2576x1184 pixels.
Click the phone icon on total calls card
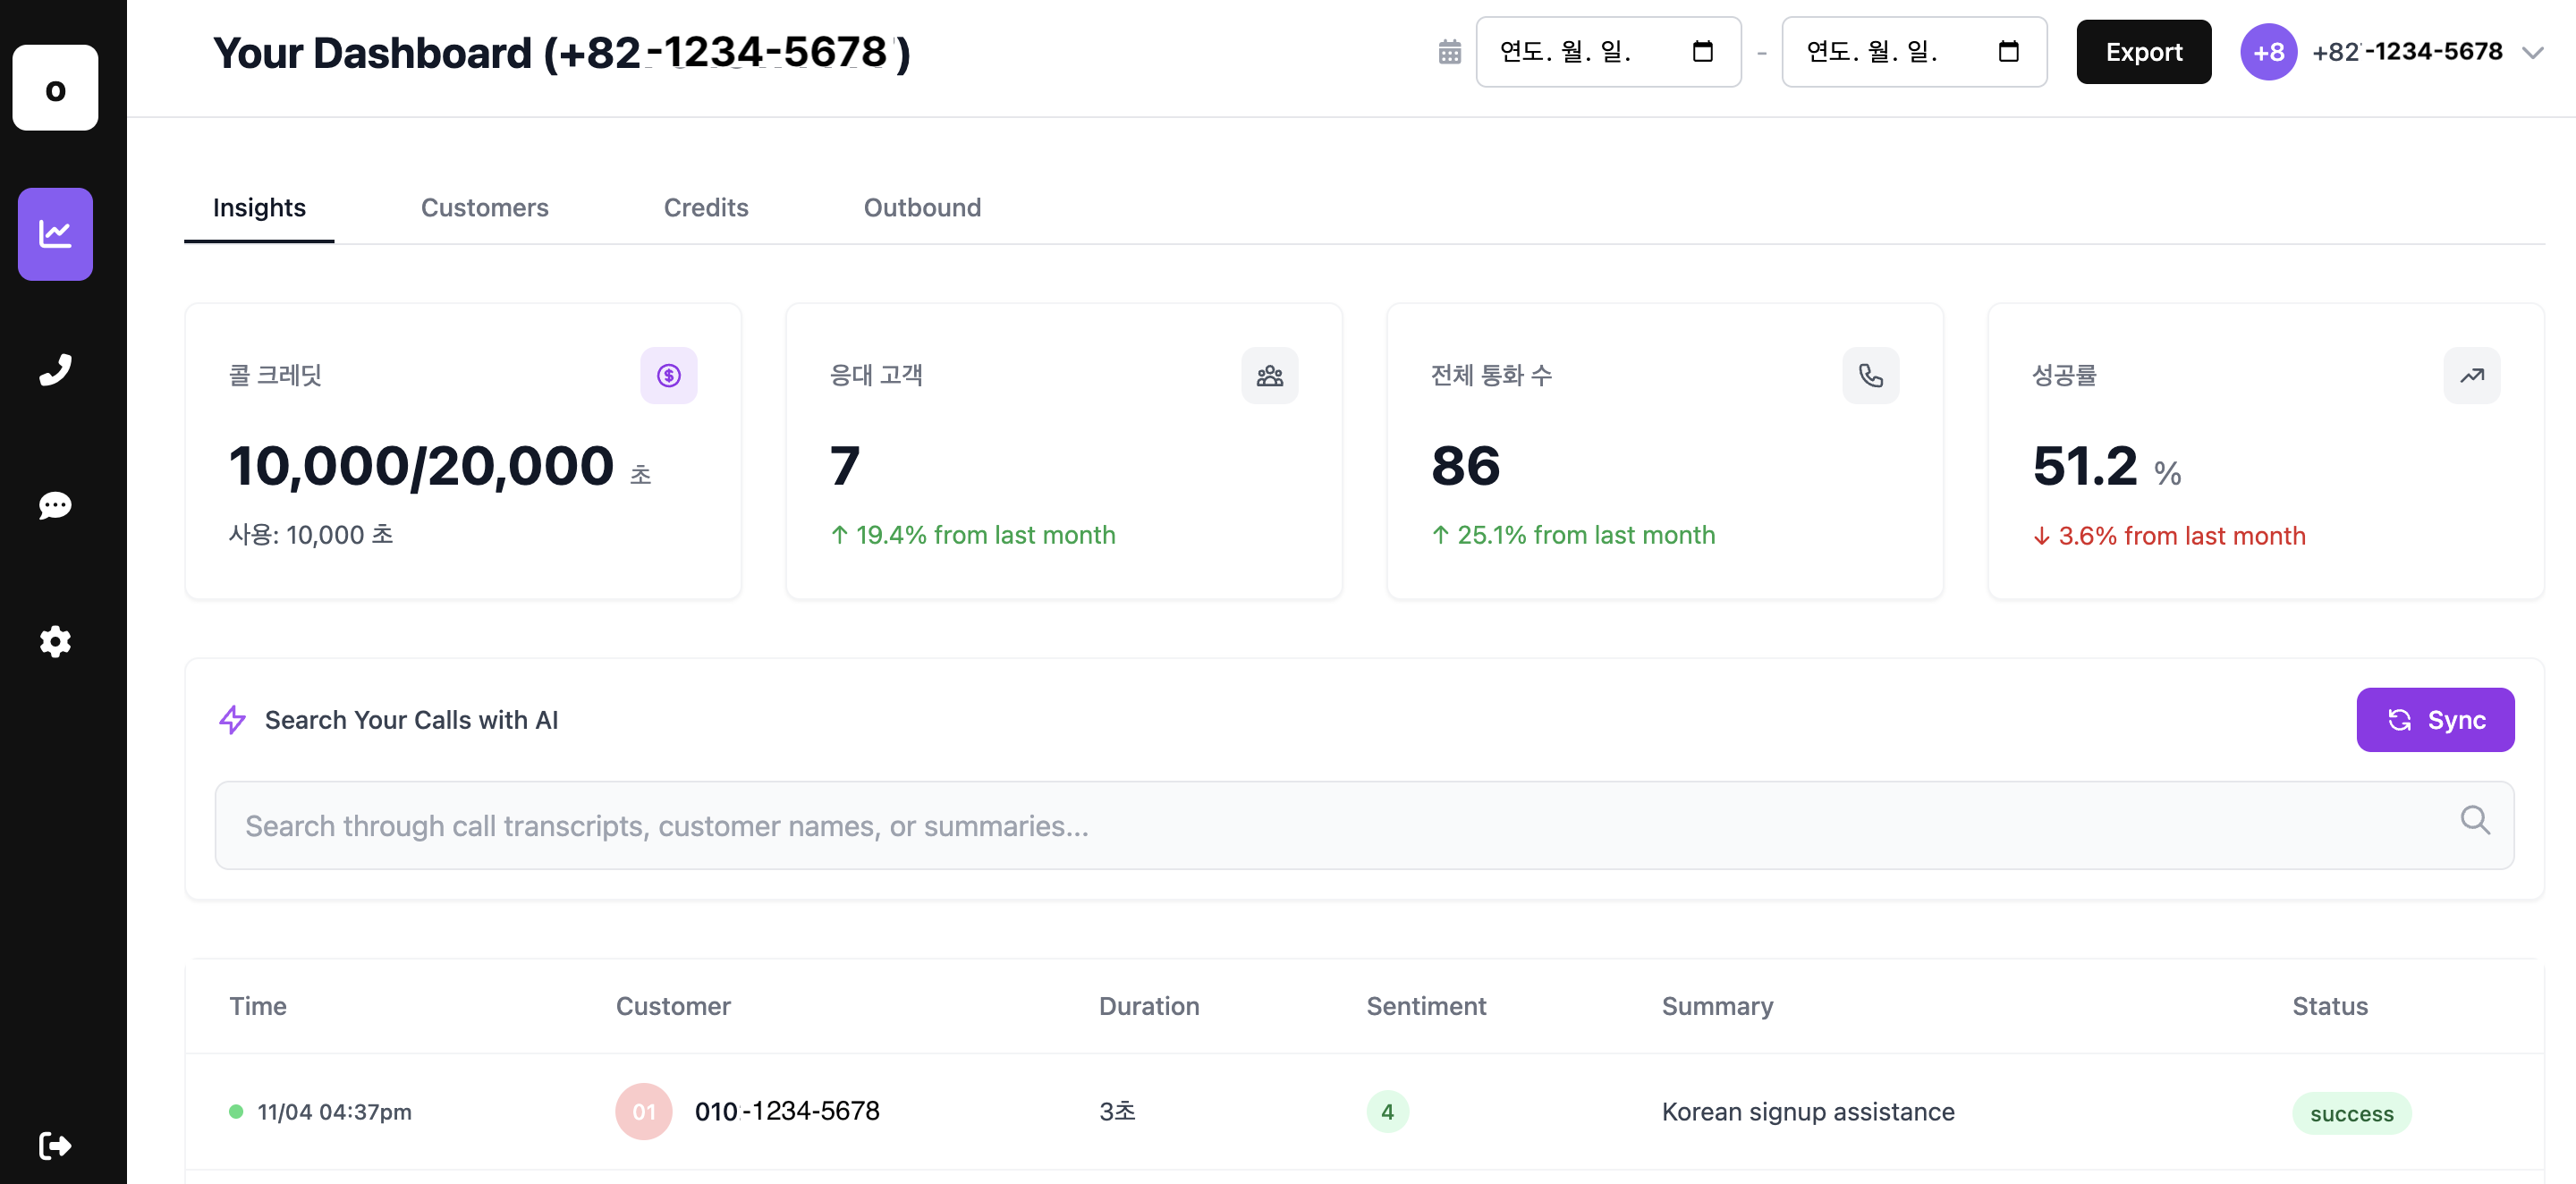point(1870,376)
